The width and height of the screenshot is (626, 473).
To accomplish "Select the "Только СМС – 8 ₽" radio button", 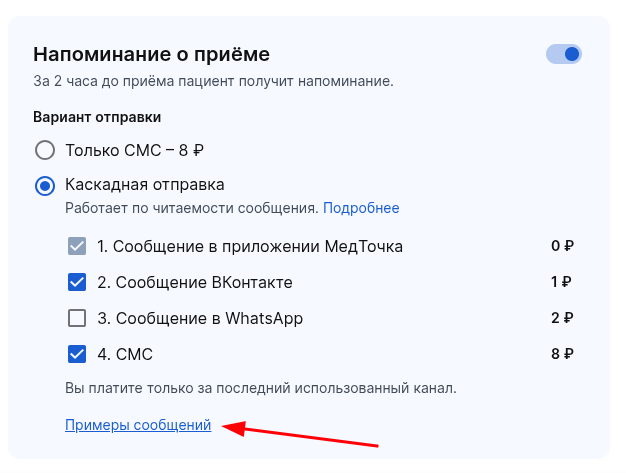I will coord(45,151).
